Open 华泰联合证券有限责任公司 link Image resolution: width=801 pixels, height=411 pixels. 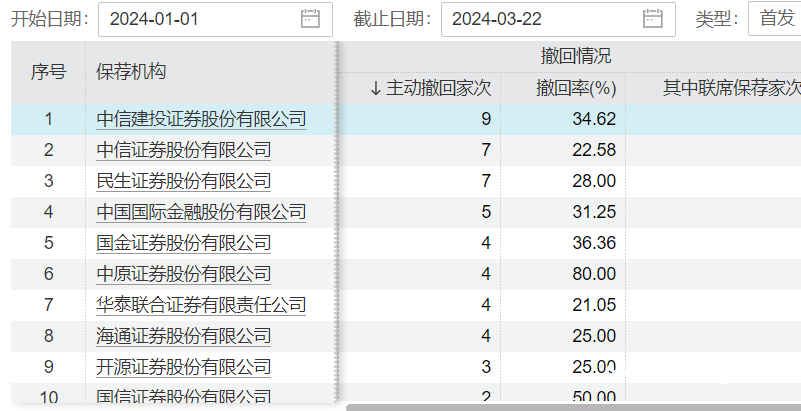coord(201,305)
